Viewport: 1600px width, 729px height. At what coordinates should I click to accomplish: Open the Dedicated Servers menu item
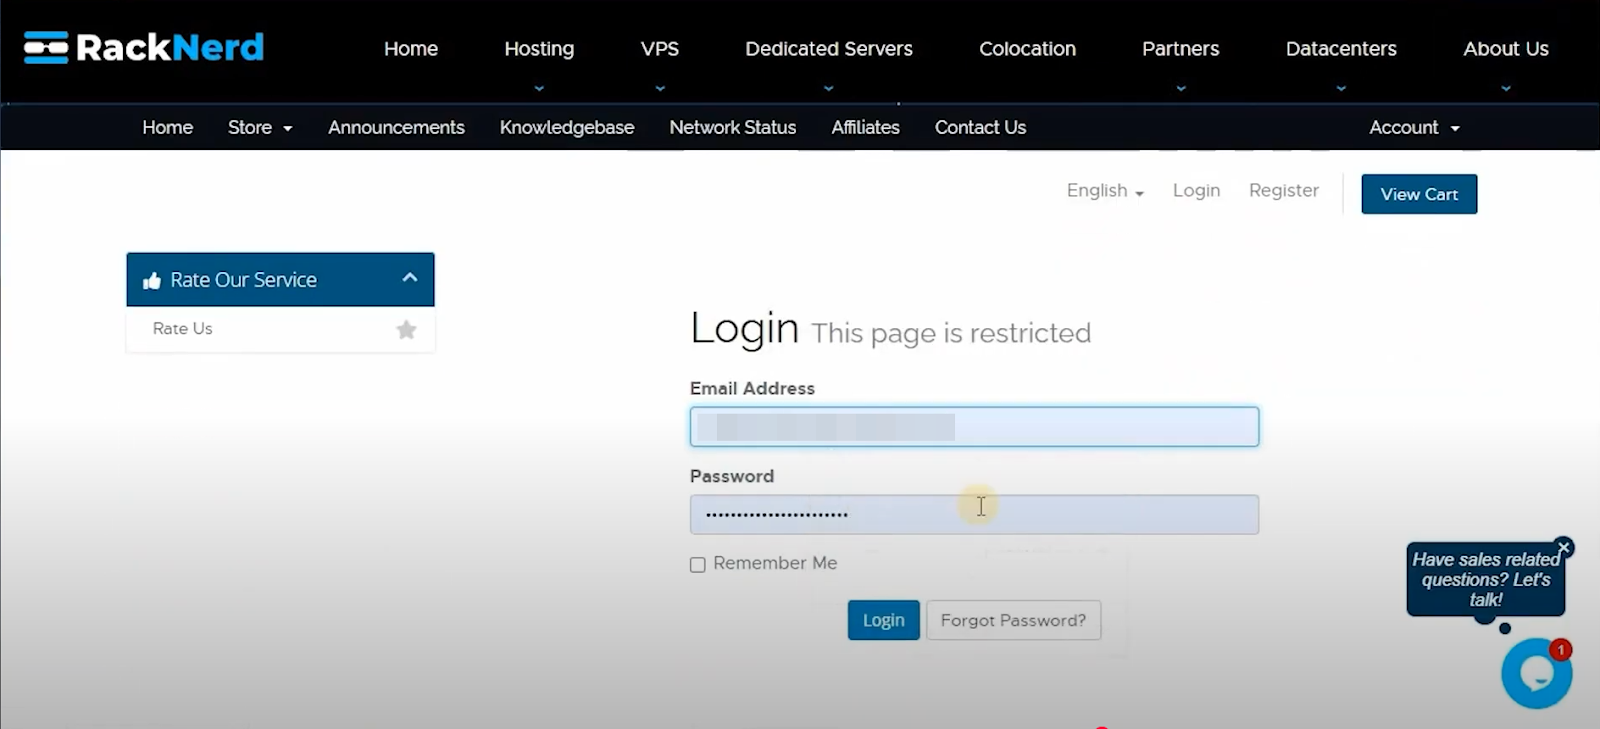tap(829, 48)
